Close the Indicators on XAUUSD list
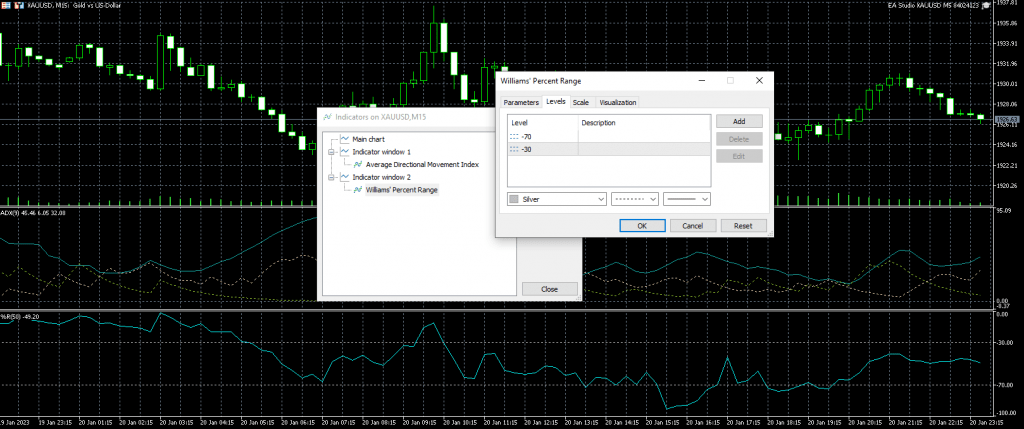 tap(549, 289)
